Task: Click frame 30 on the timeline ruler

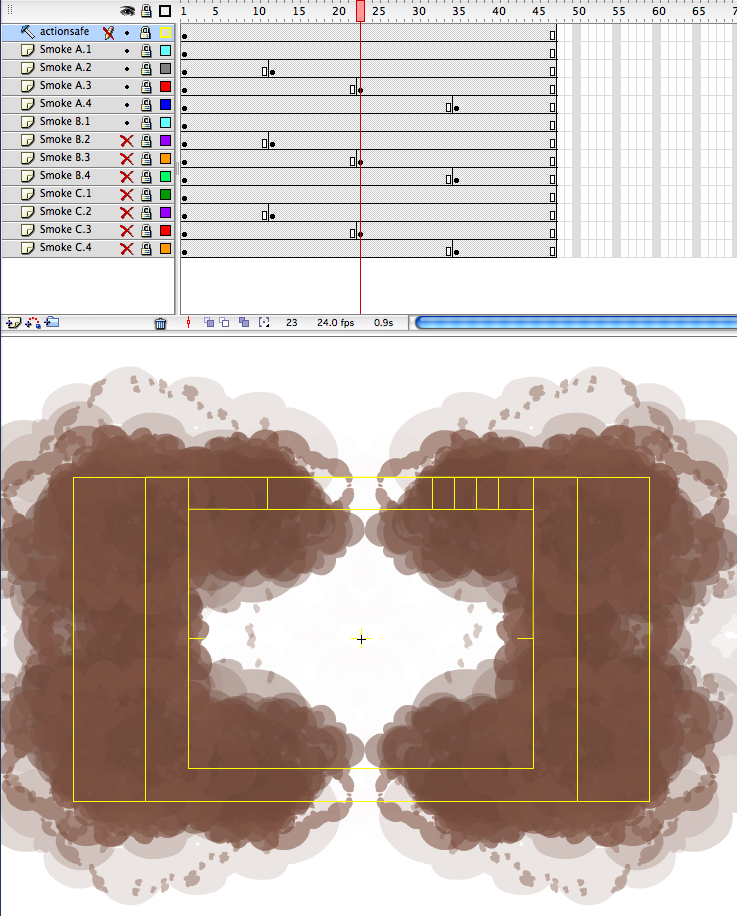Action: [419, 11]
